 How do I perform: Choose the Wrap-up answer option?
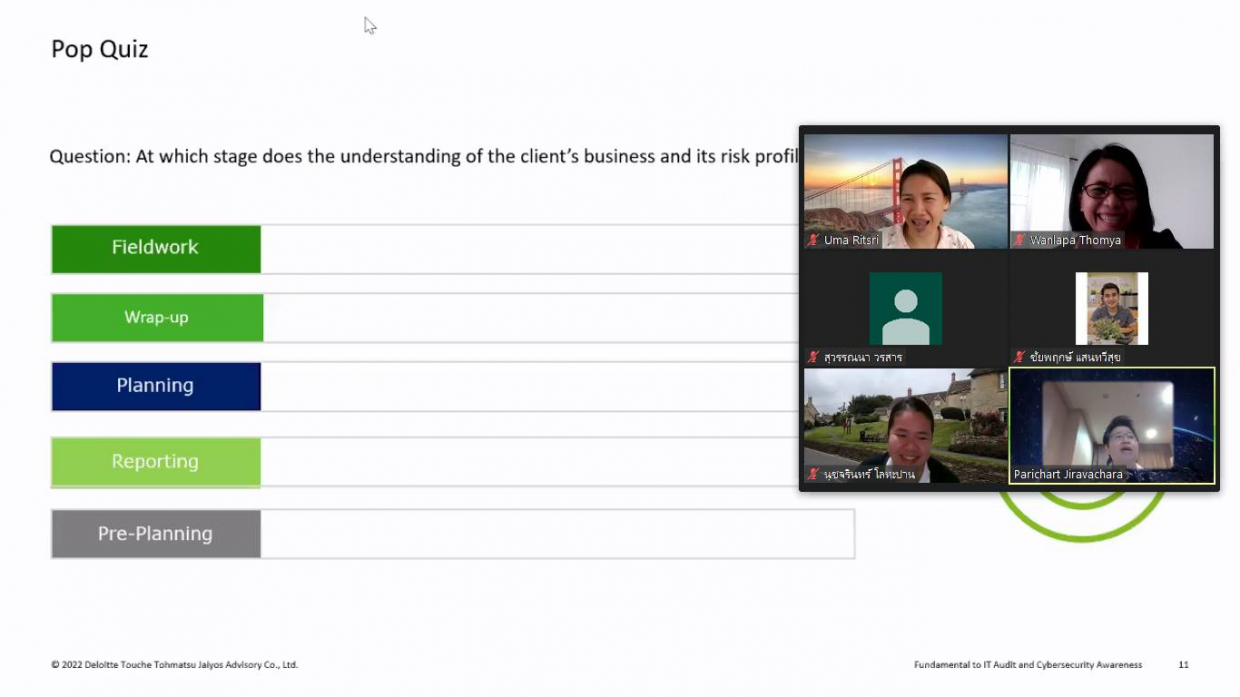156,317
